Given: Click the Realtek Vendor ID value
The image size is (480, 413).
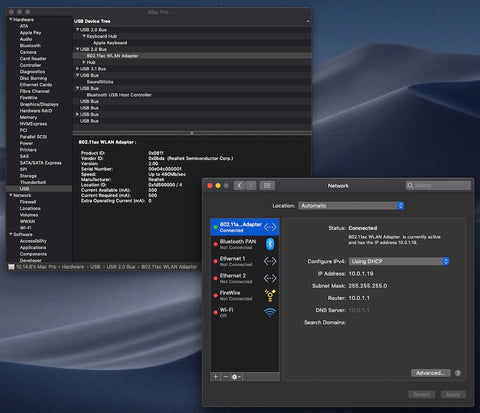Looking at the screenshot, I should click(191, 158).
